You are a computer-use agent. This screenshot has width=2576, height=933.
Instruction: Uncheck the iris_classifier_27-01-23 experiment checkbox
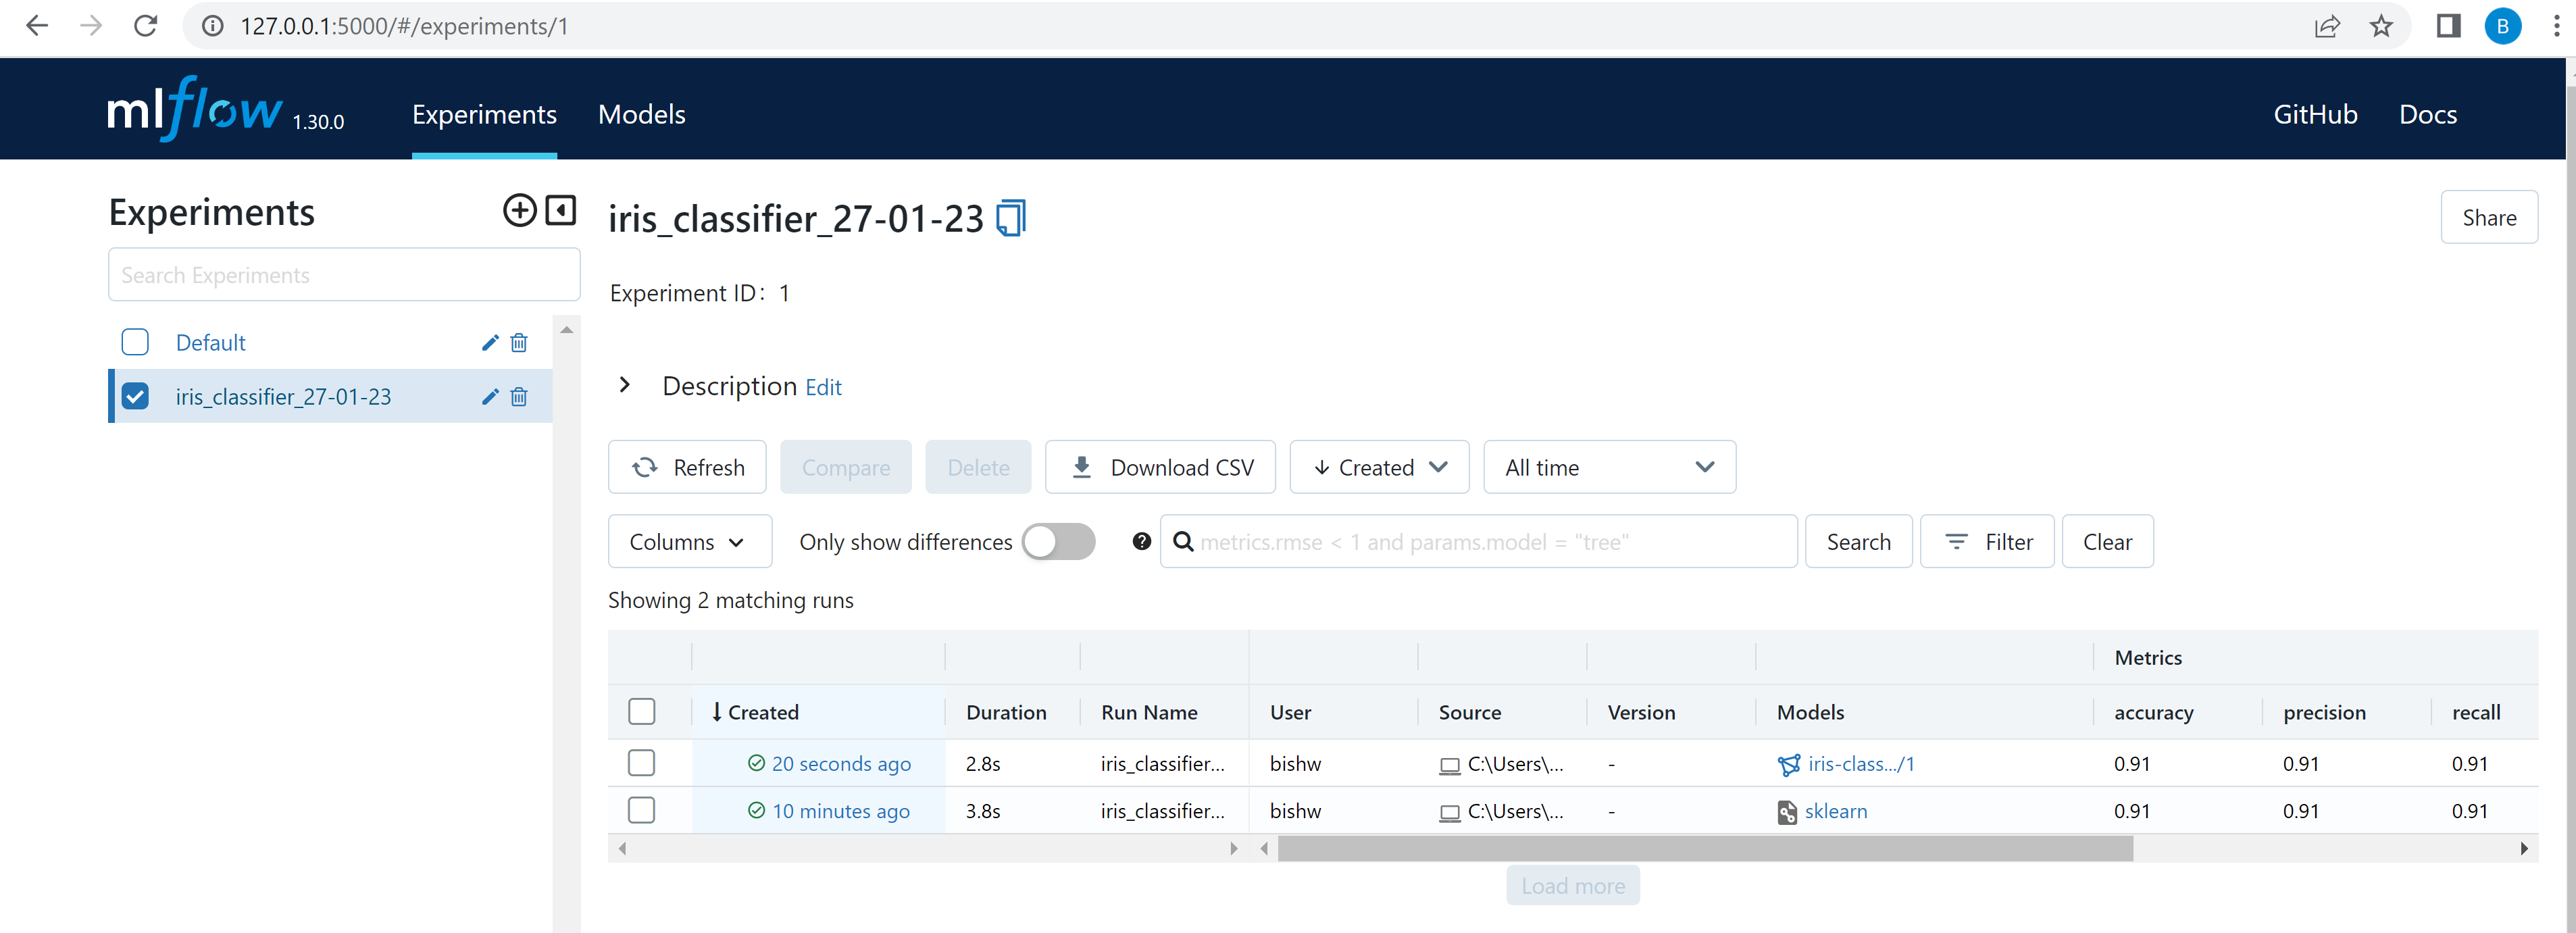tap(134, 396)
